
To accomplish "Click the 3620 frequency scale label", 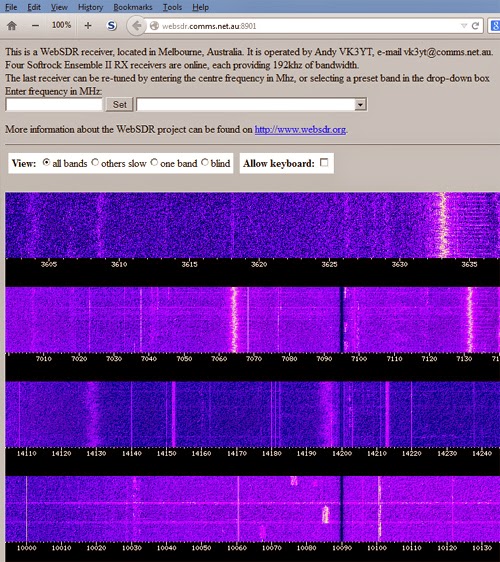I will 259,264.
